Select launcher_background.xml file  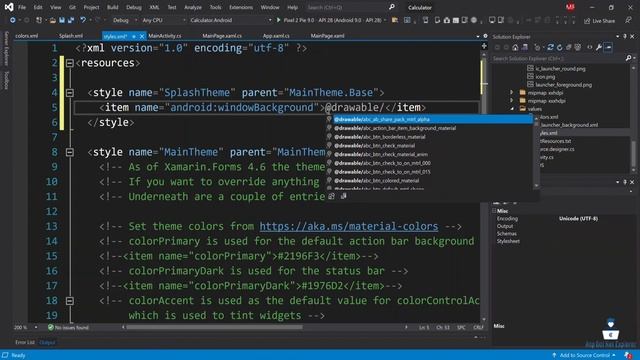(569, 125)
